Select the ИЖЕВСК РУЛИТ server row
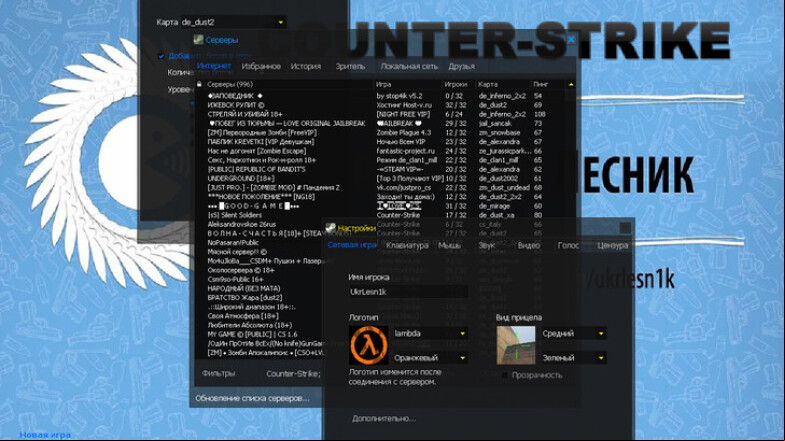This screenshot has width=785, height=441. point(380,105)
